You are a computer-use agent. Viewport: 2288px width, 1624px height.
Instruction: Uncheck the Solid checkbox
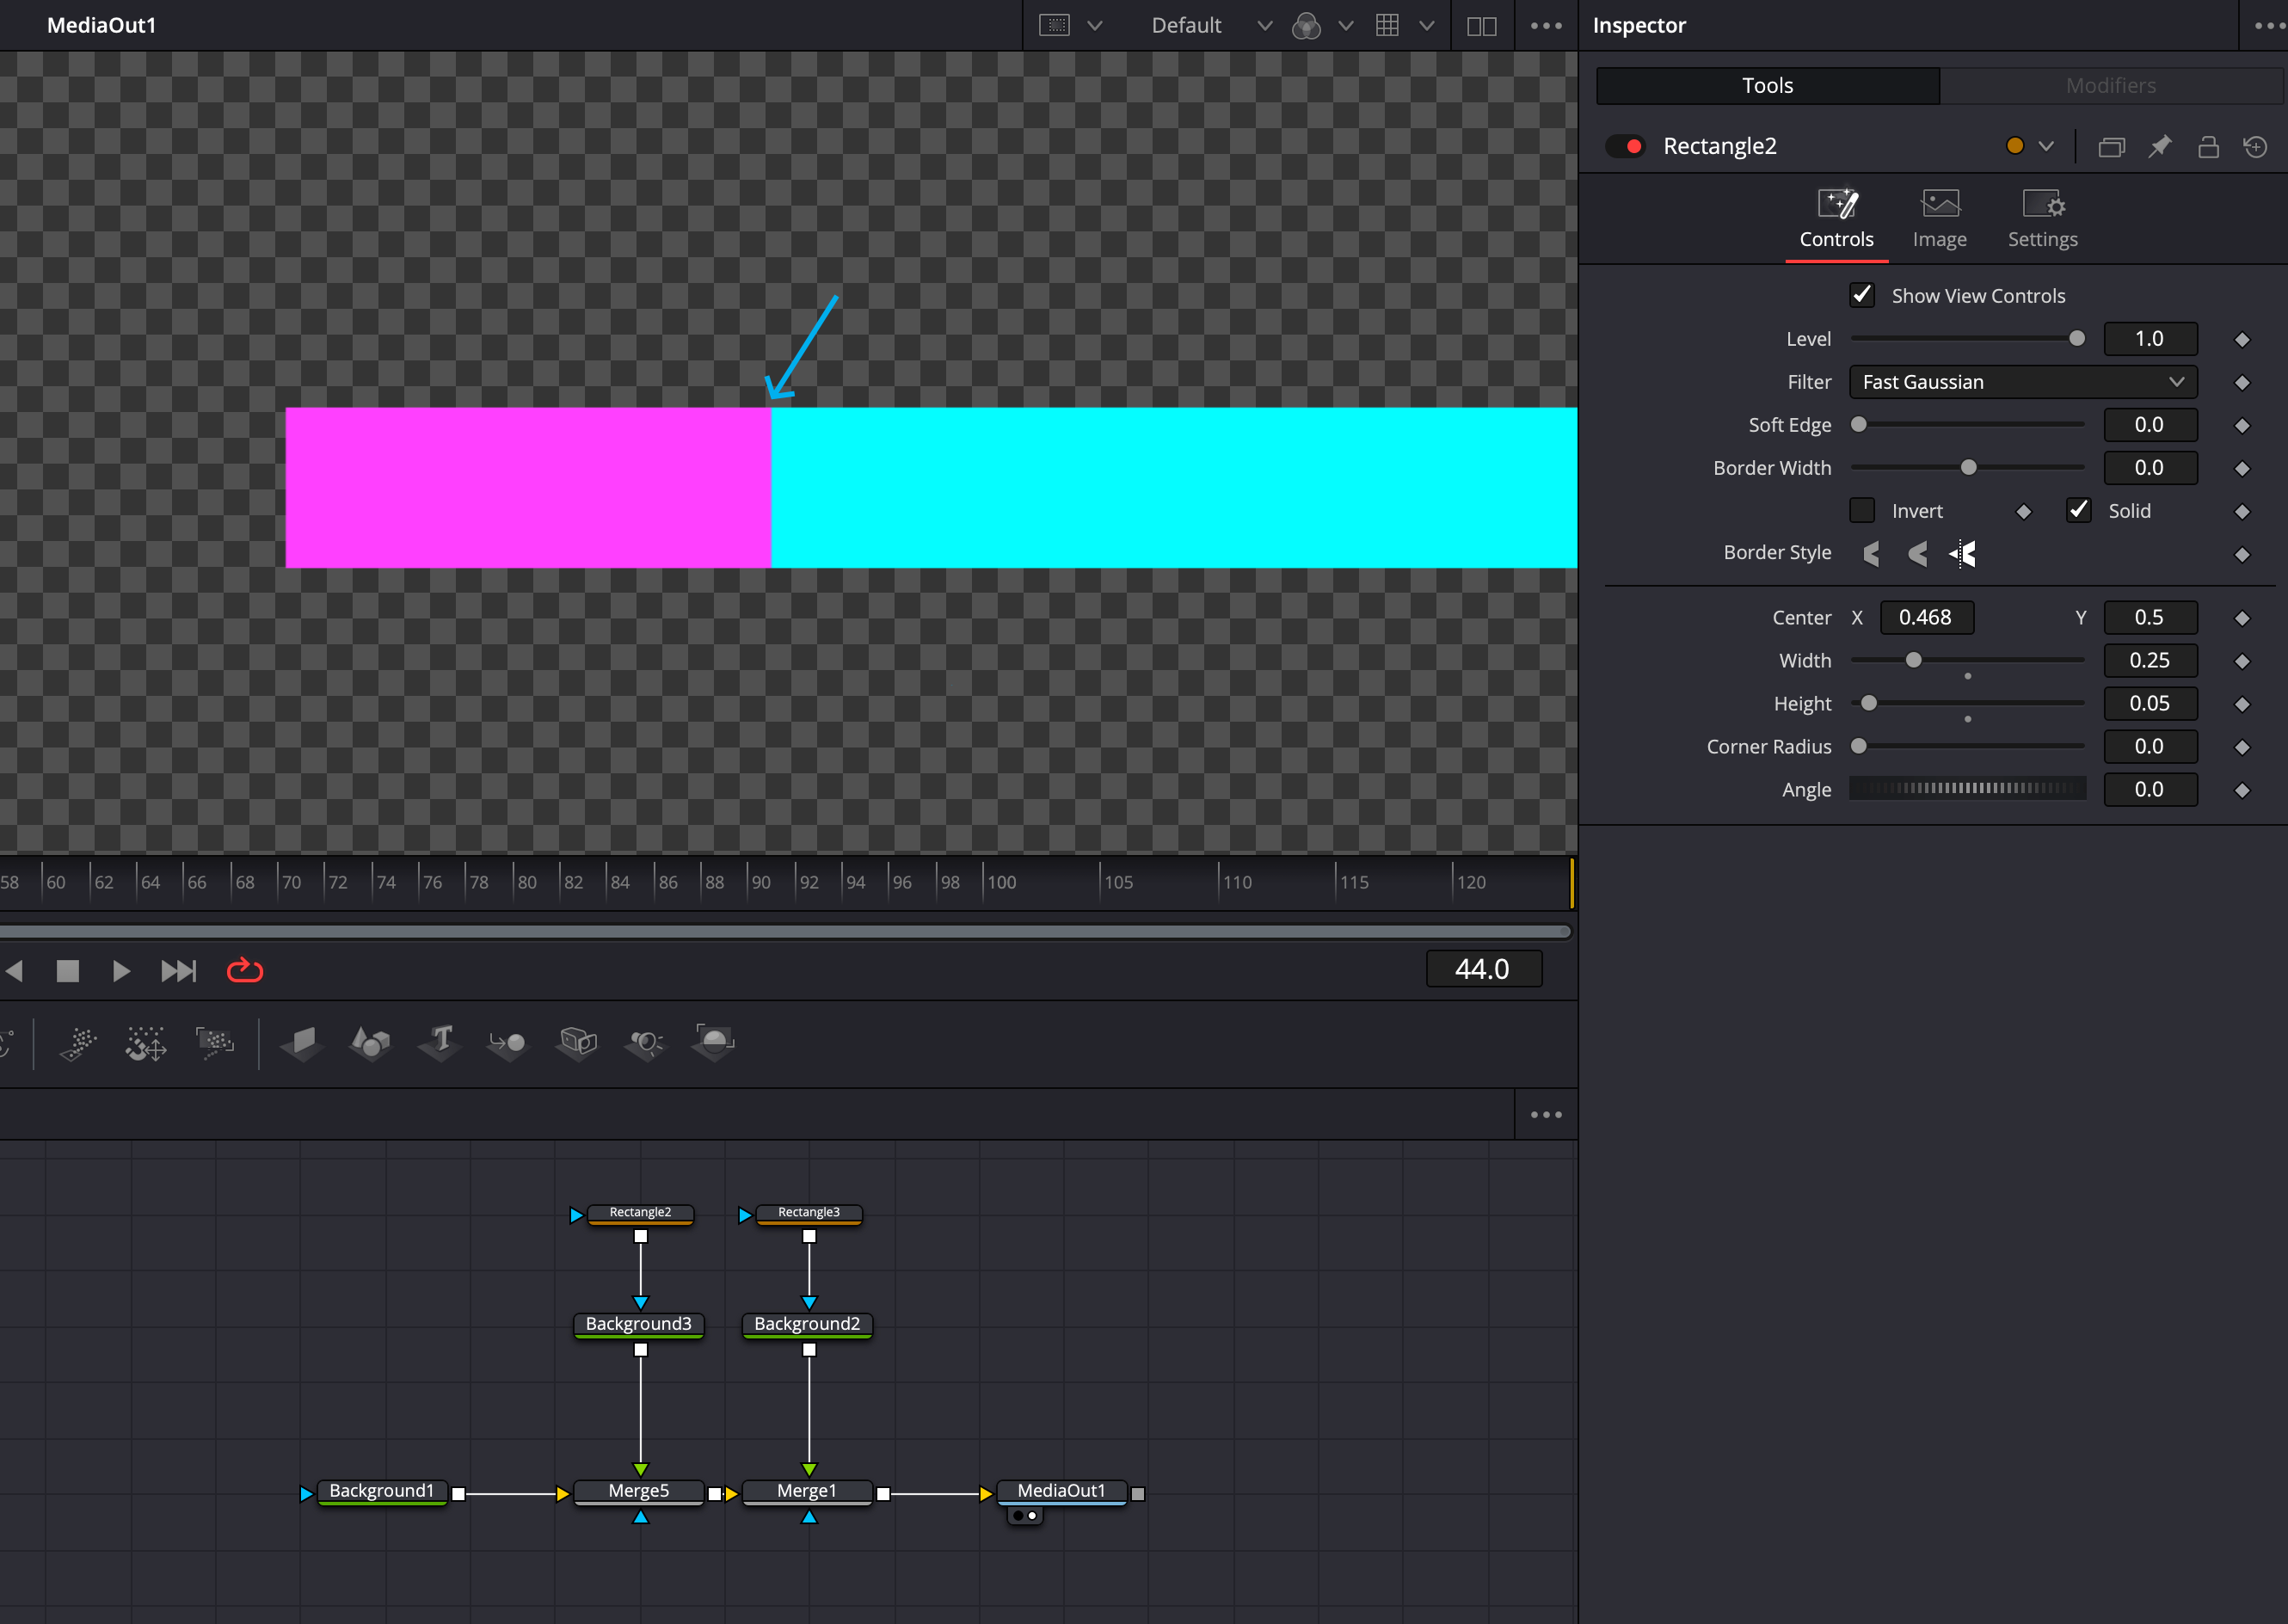(x=2078, y=510)
